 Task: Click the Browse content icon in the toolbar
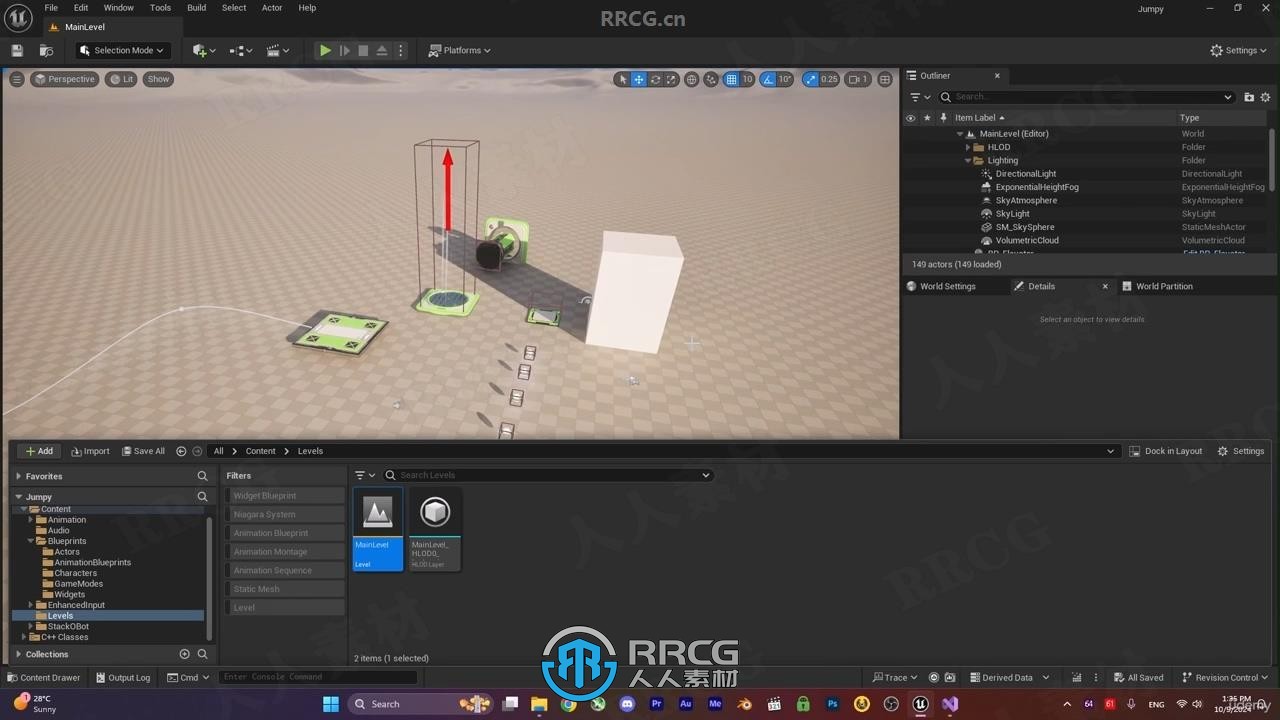pos(46,50)
